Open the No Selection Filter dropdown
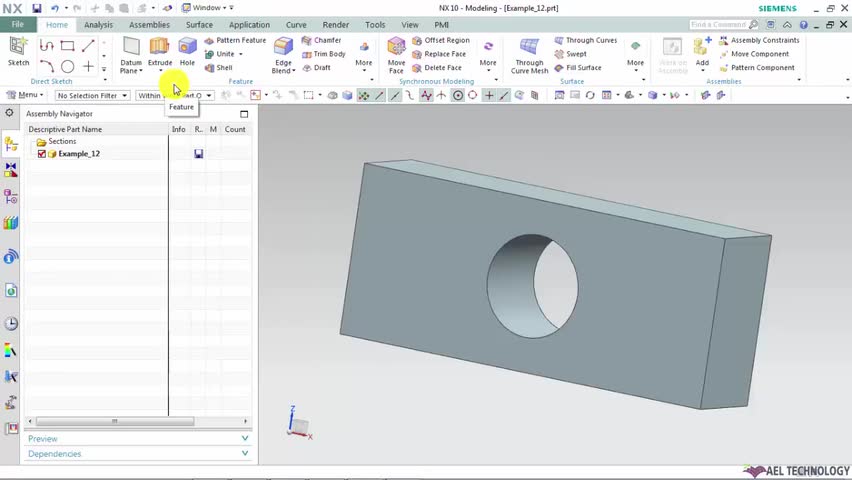This screenshot has height=480, width=852. click(x=93, y=96)
